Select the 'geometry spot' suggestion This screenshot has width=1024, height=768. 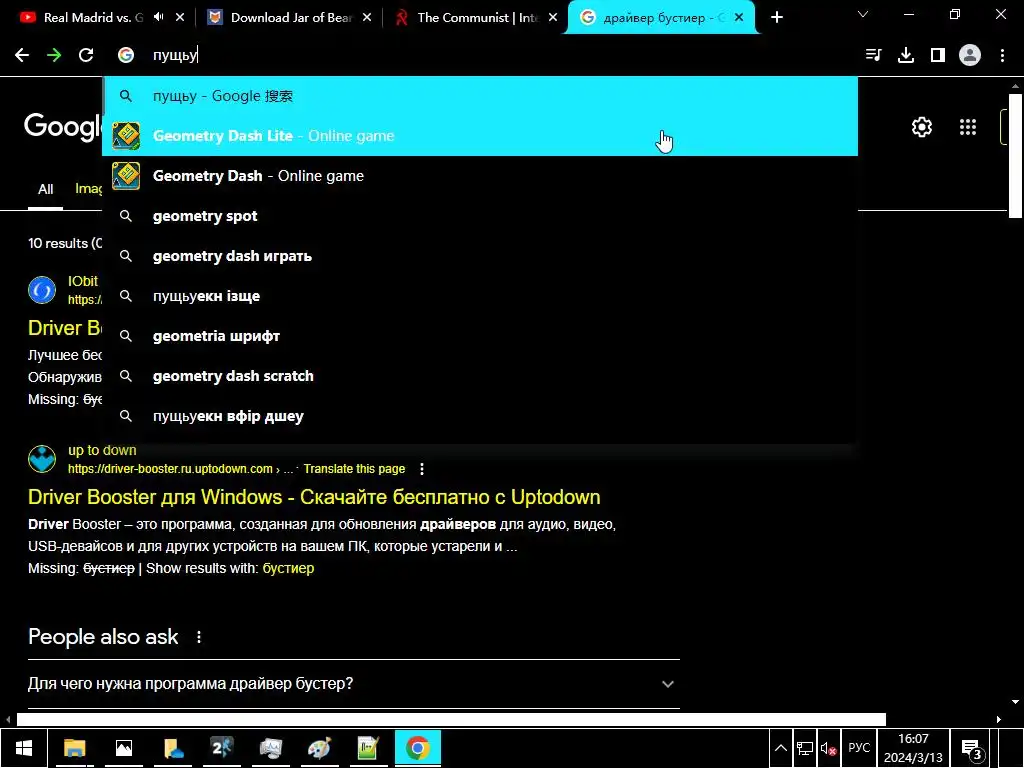pyautogui.click(x=479, y=216)
